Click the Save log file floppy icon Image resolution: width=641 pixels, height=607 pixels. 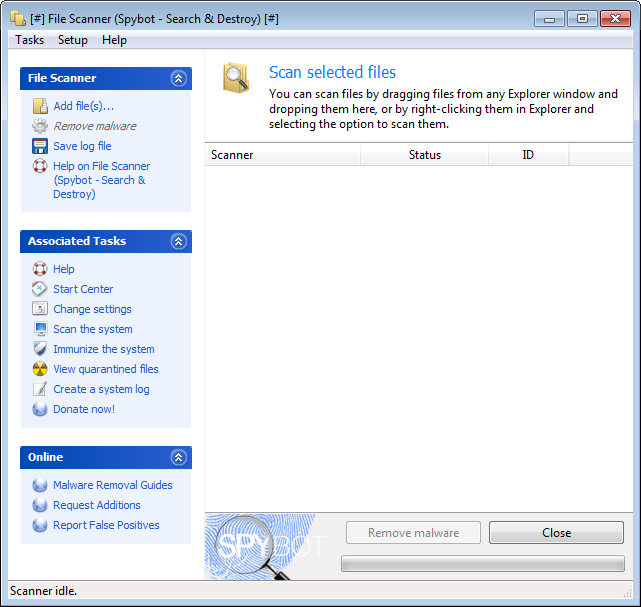point(40,146)
